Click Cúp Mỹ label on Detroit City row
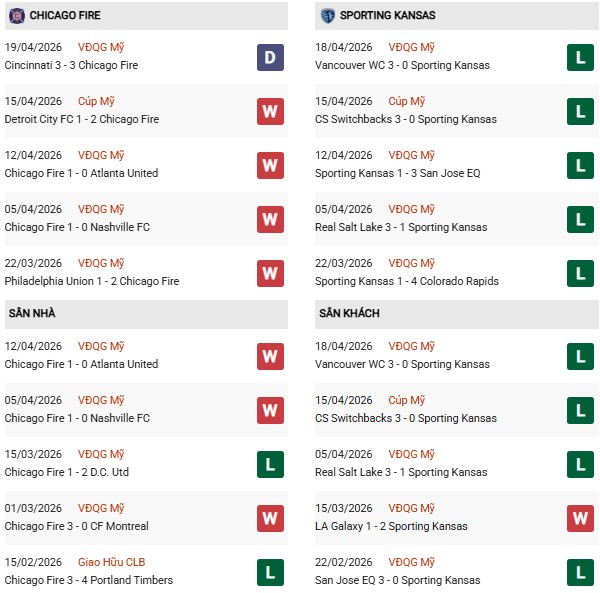This screenshot has height=593, width=600. pos(96,102)
